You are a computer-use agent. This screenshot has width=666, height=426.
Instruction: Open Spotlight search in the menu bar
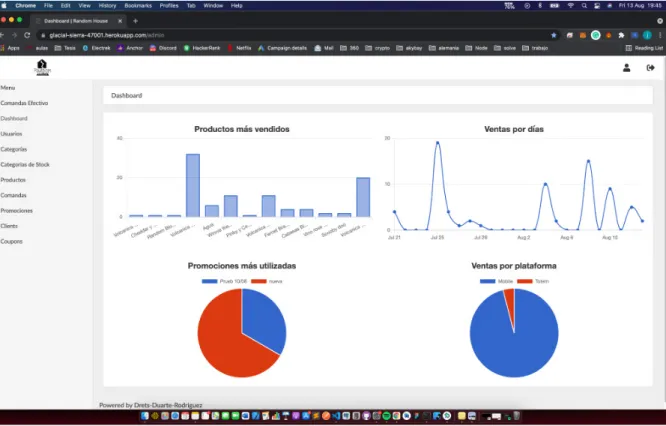point(584,6)
